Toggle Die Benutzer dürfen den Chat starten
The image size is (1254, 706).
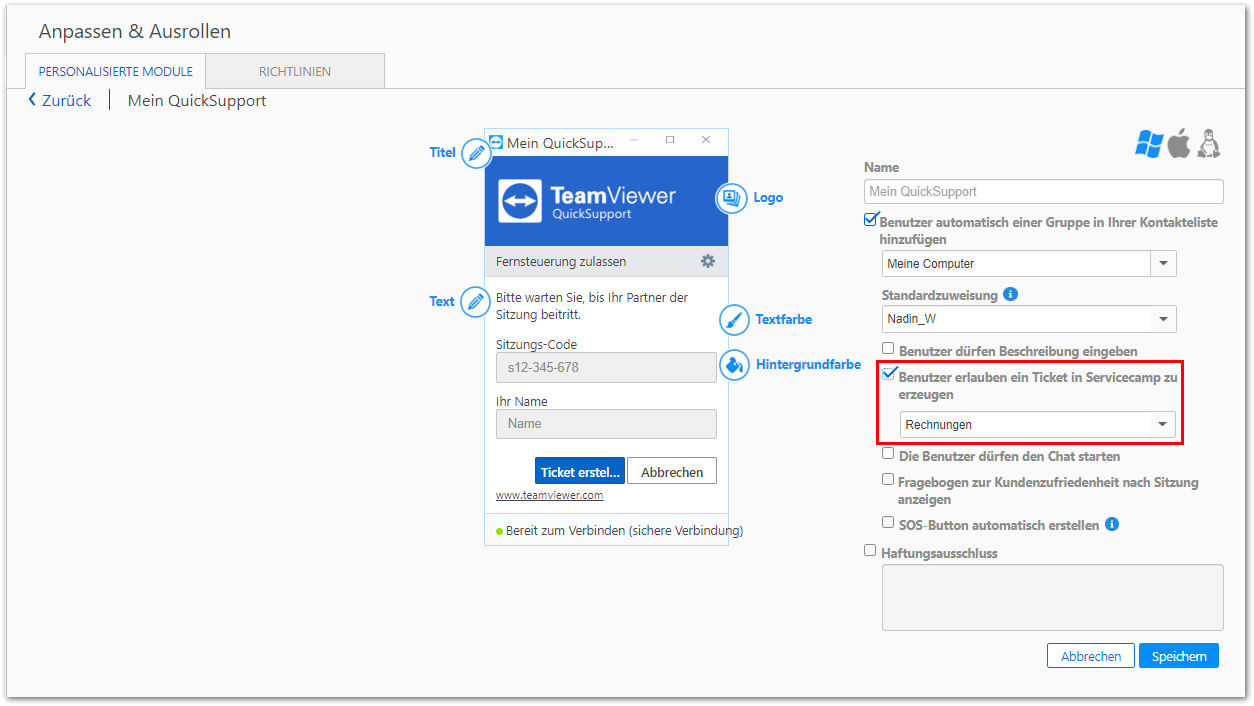tap(888, 453)
